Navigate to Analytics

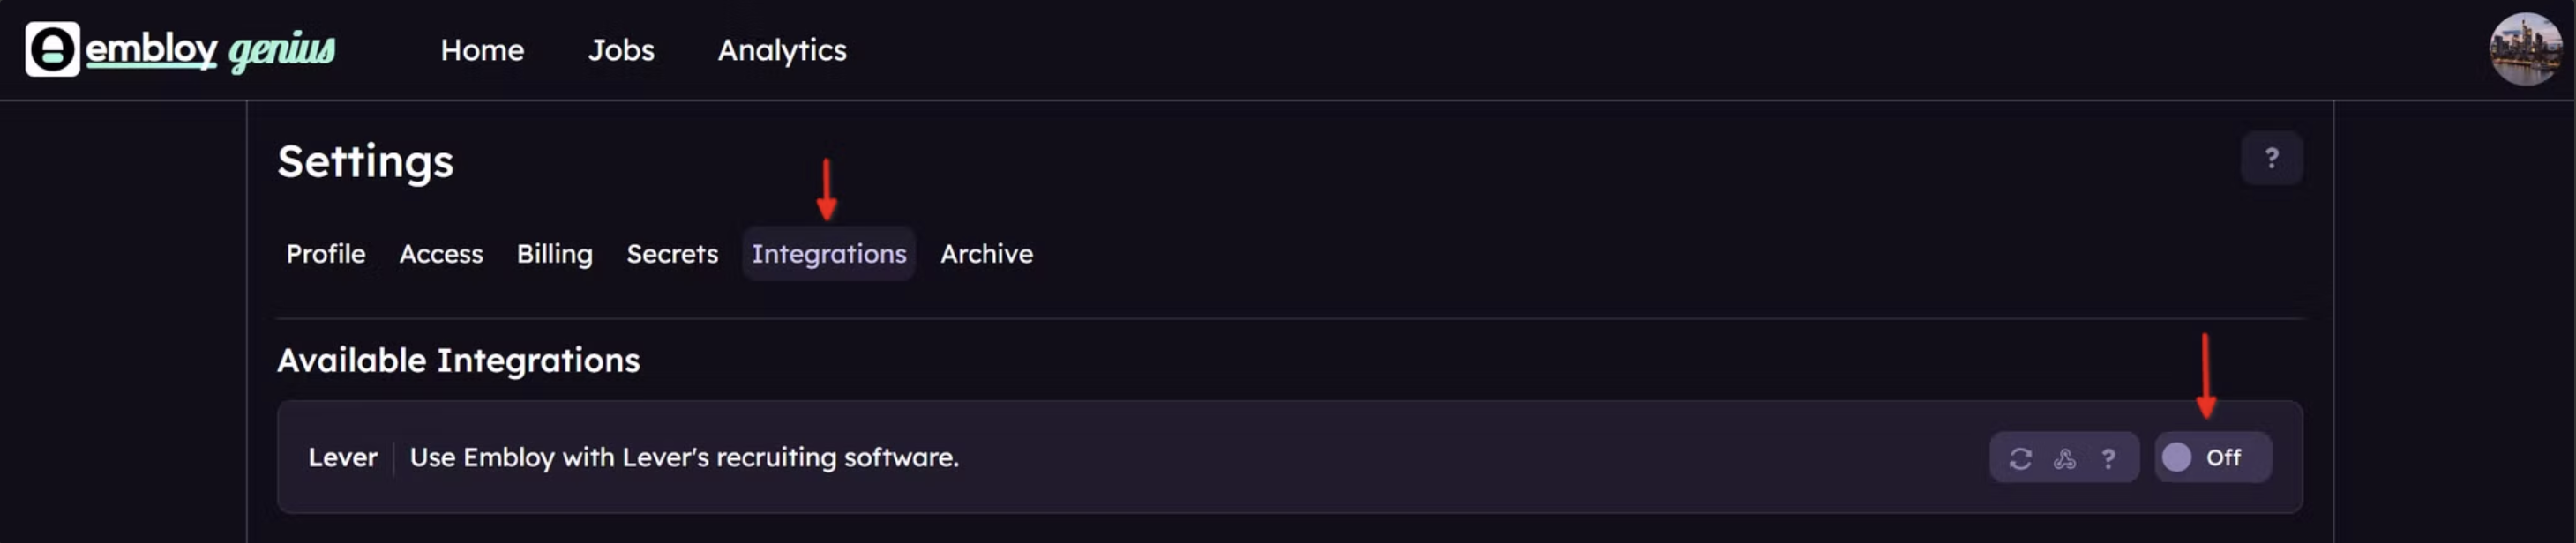coord(782,50)
